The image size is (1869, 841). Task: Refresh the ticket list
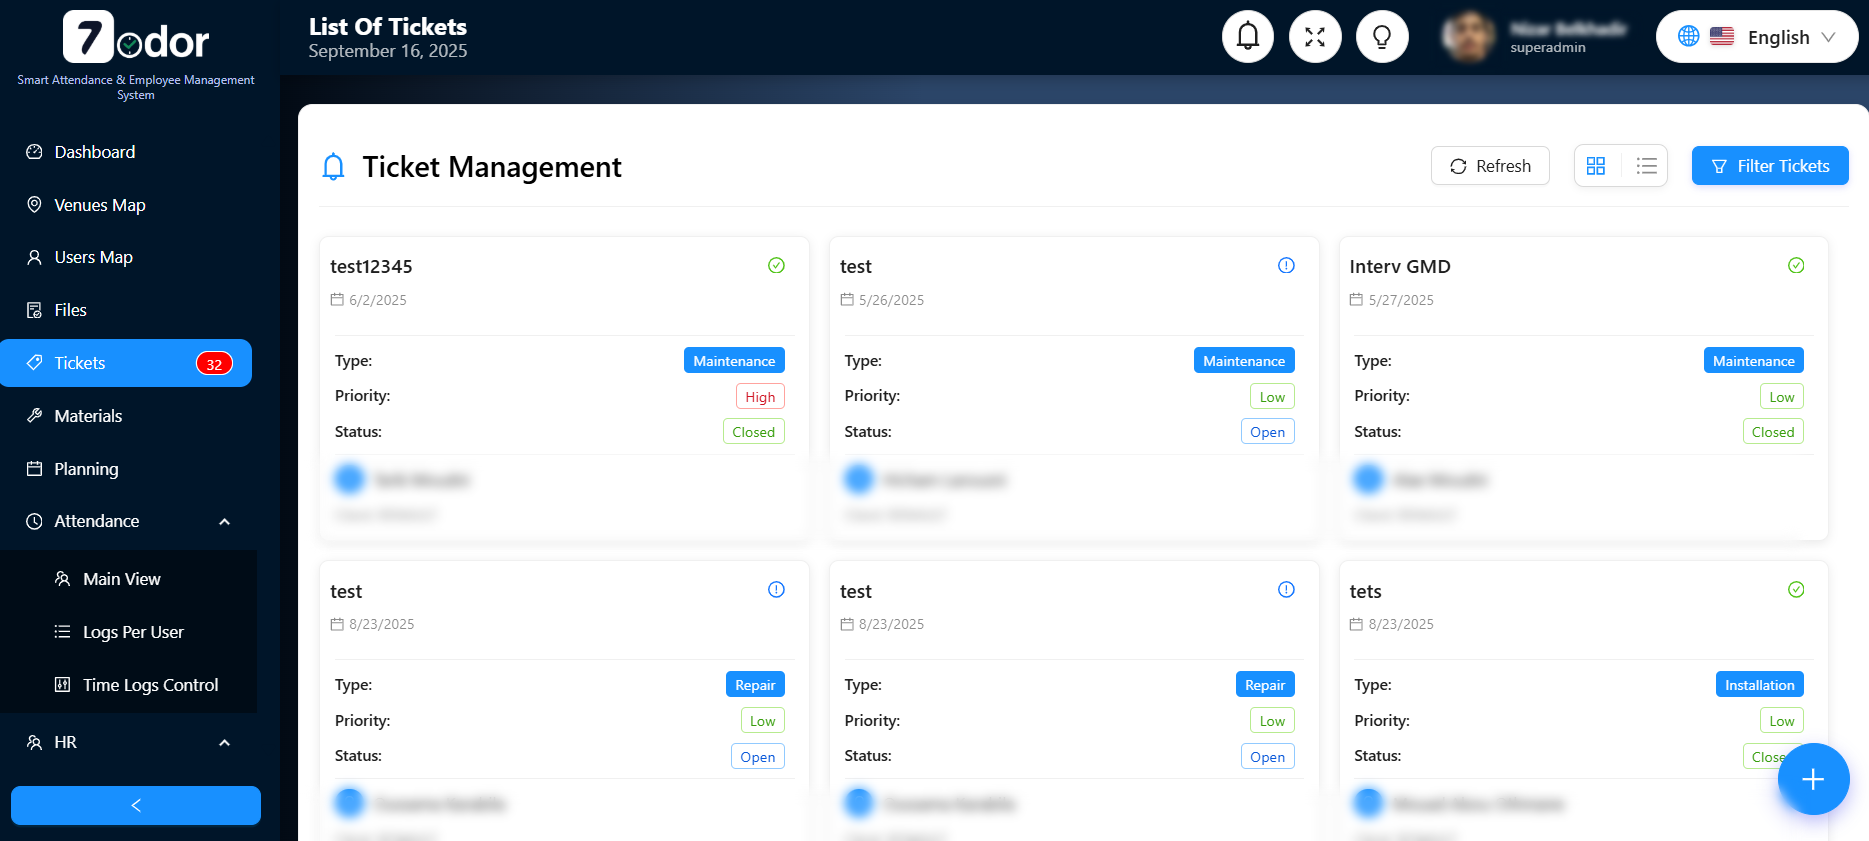click(1490, 166)
